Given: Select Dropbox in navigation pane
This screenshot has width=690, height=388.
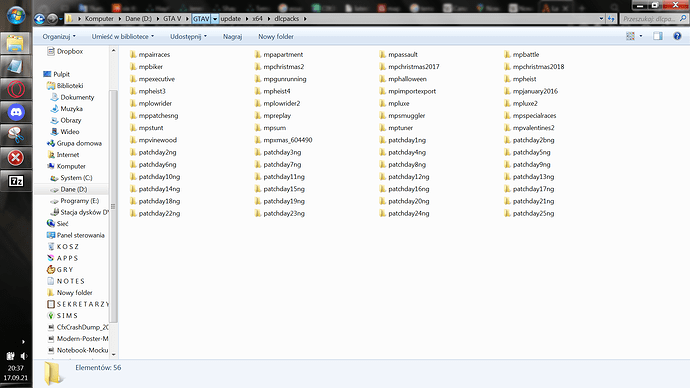Looking at the screenshot, I should 70,51.
